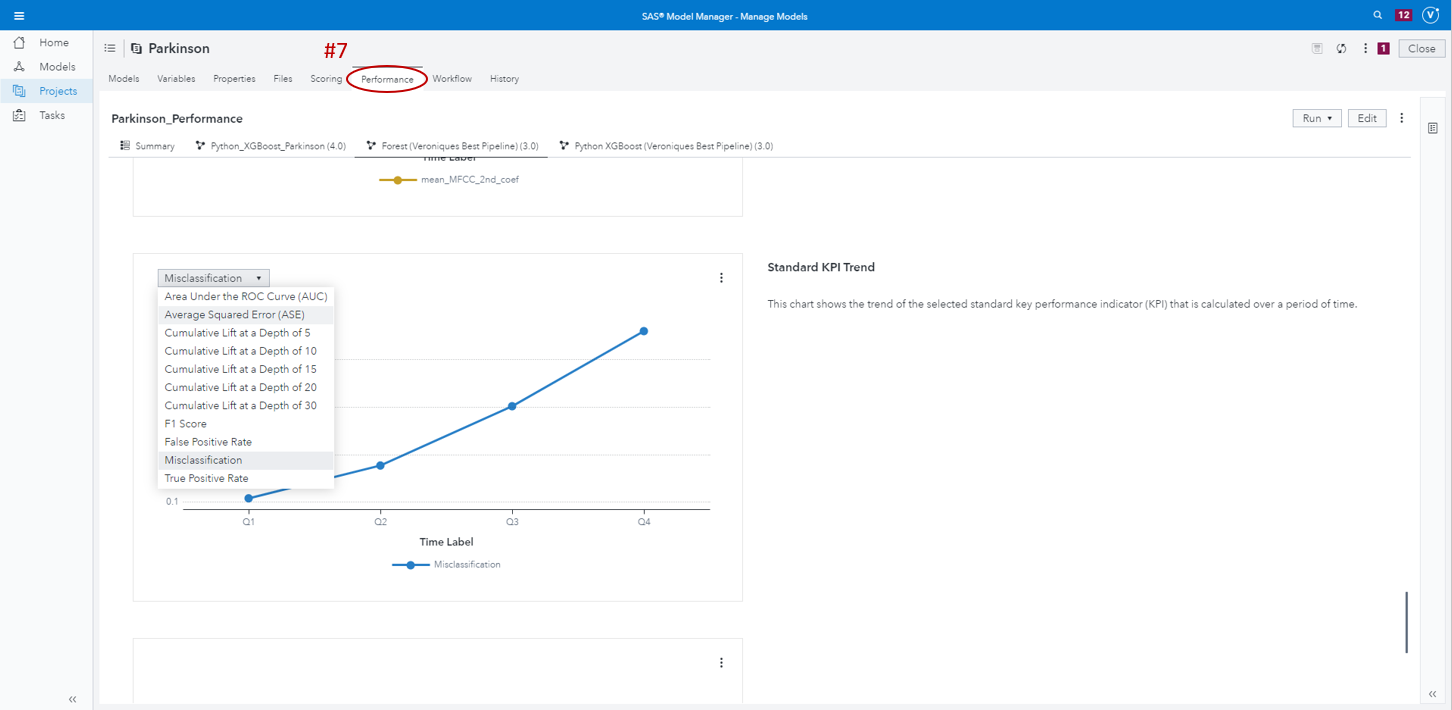Open the Misclassification KPI dropdown
1452x710 pixels.
pyautogui.click(x=213, y=277)
